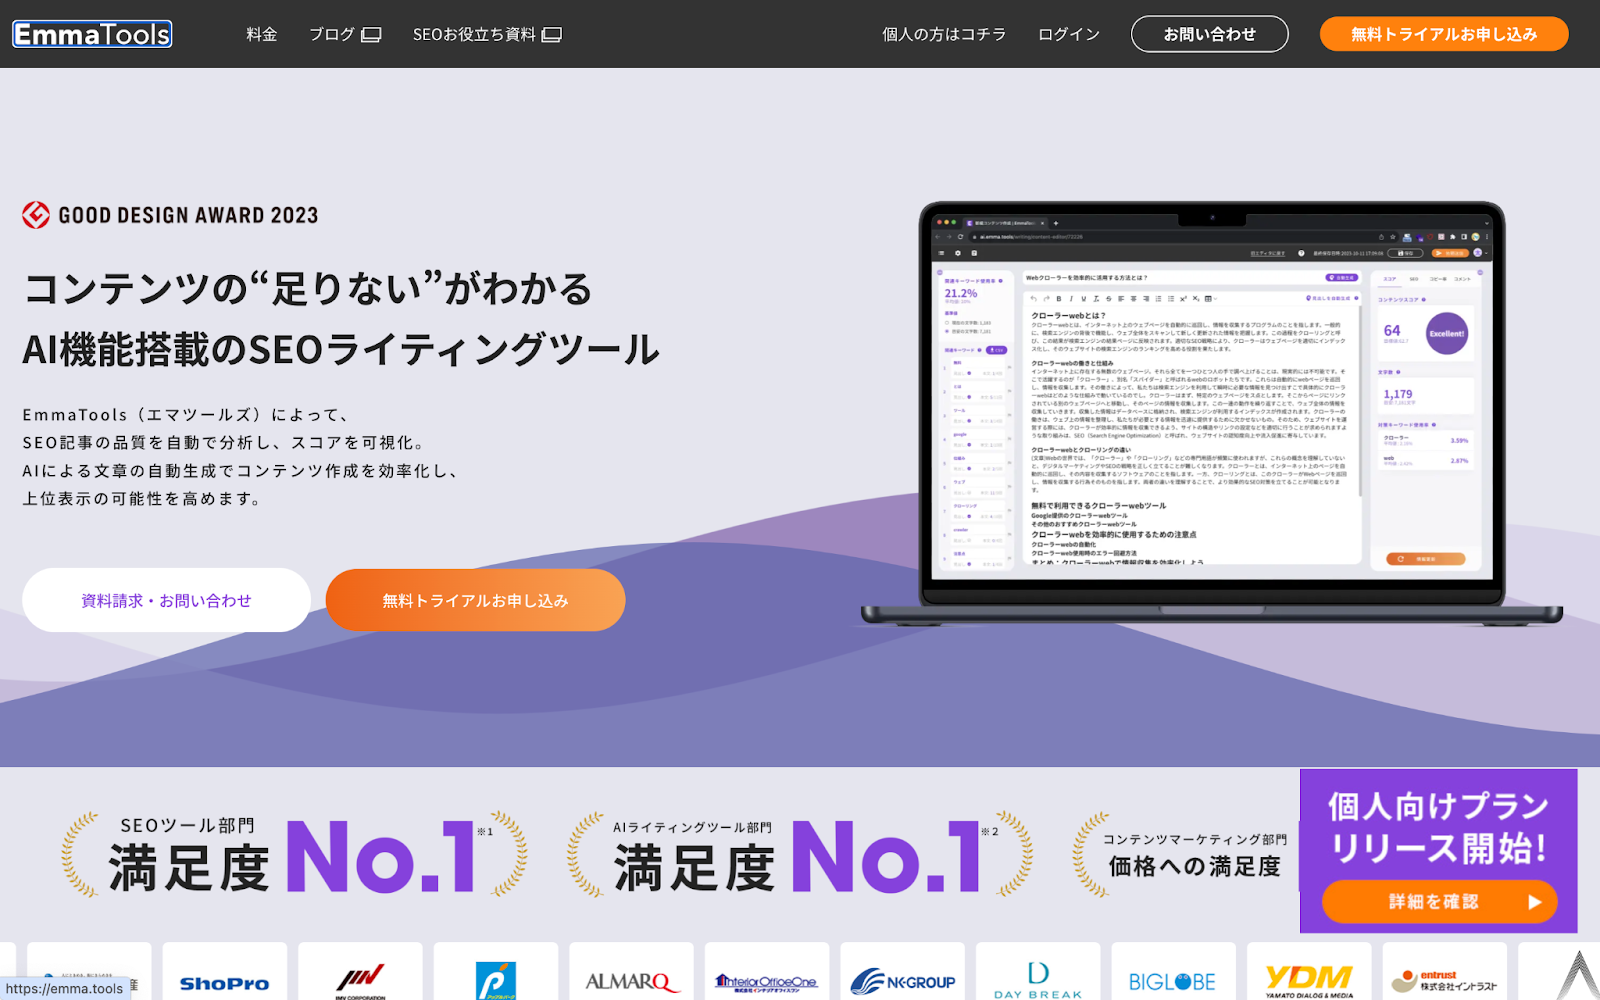
Task: Open the 料金 pricing menu item
Action: pyautogui.click(x=262, y=34)
